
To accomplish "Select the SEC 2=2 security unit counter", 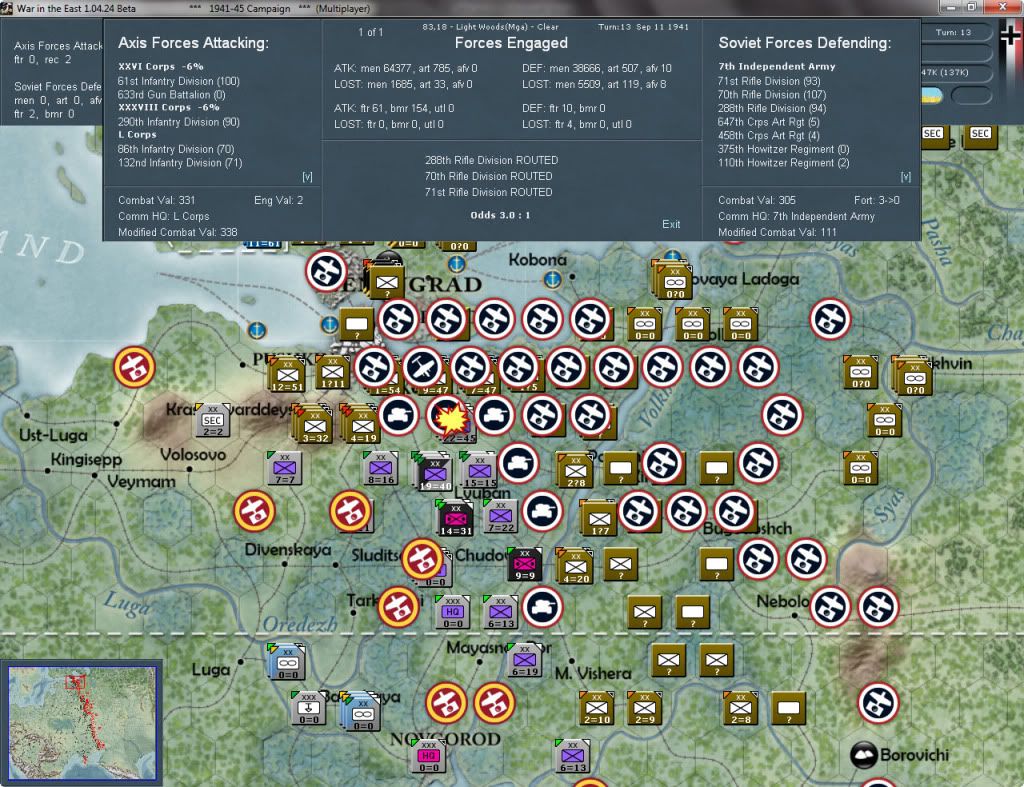I will coord(213,420).
